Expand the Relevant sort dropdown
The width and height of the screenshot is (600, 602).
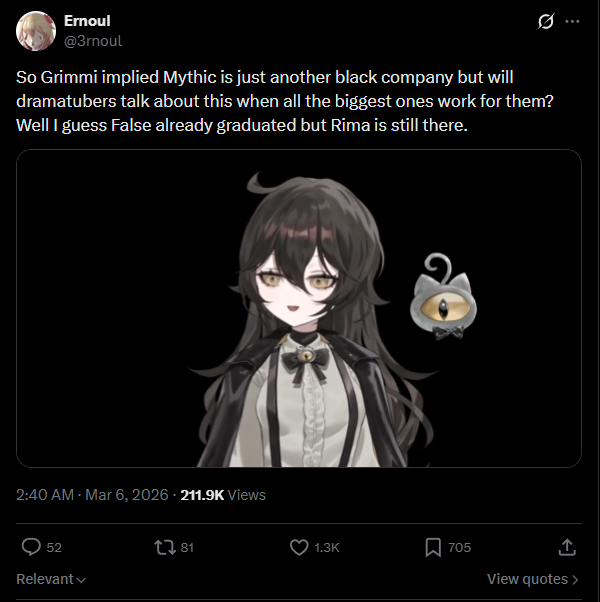tap(51, 579)
